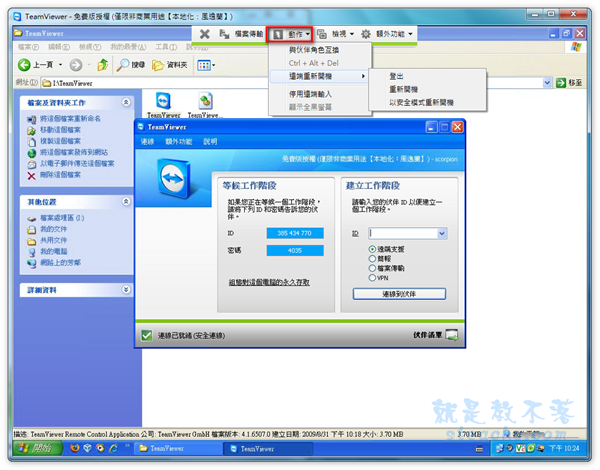Screen dimensions: 600x470
Task: Click the green Go (移至) button
Action: (x=569, y=83)
